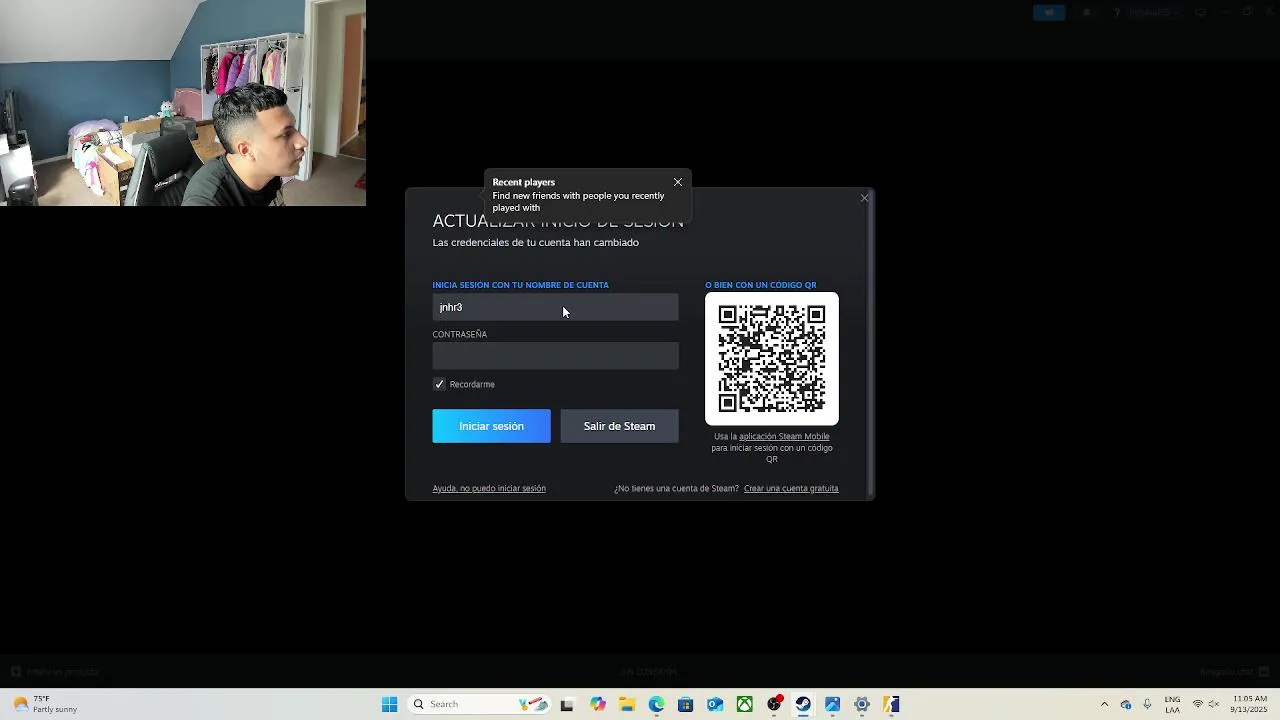Open the Copilot taskbar icon
The width and height of the screenshot is (1280, 720).
point(597,704)
